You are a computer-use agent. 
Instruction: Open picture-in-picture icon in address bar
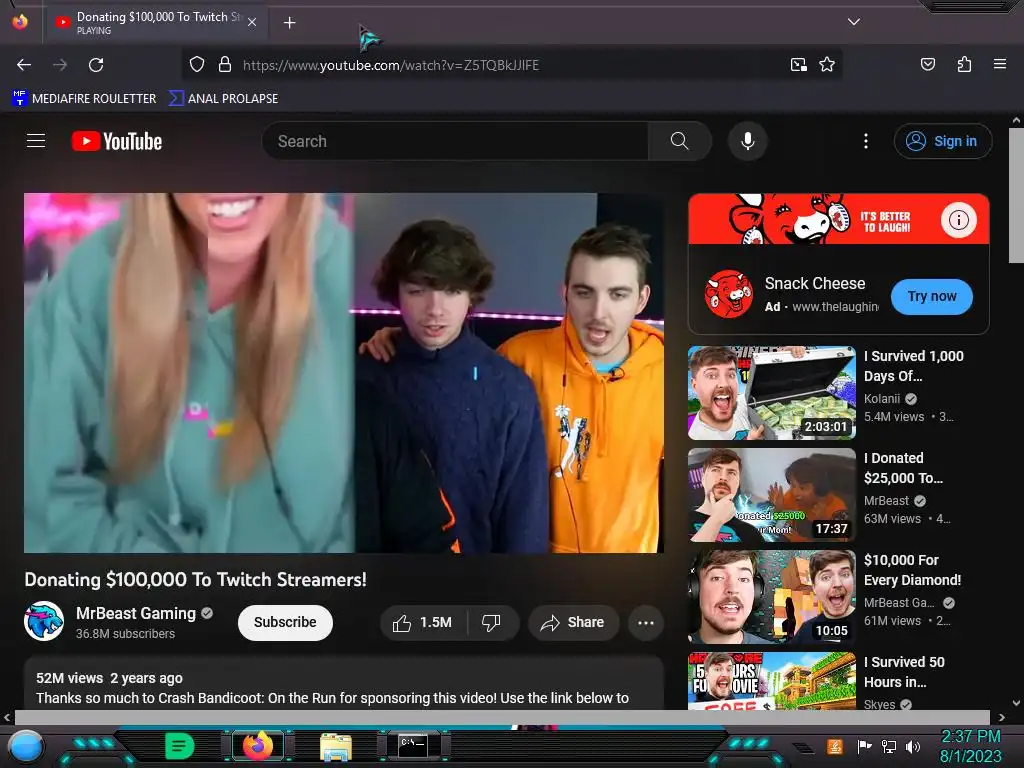coord(798,65)
